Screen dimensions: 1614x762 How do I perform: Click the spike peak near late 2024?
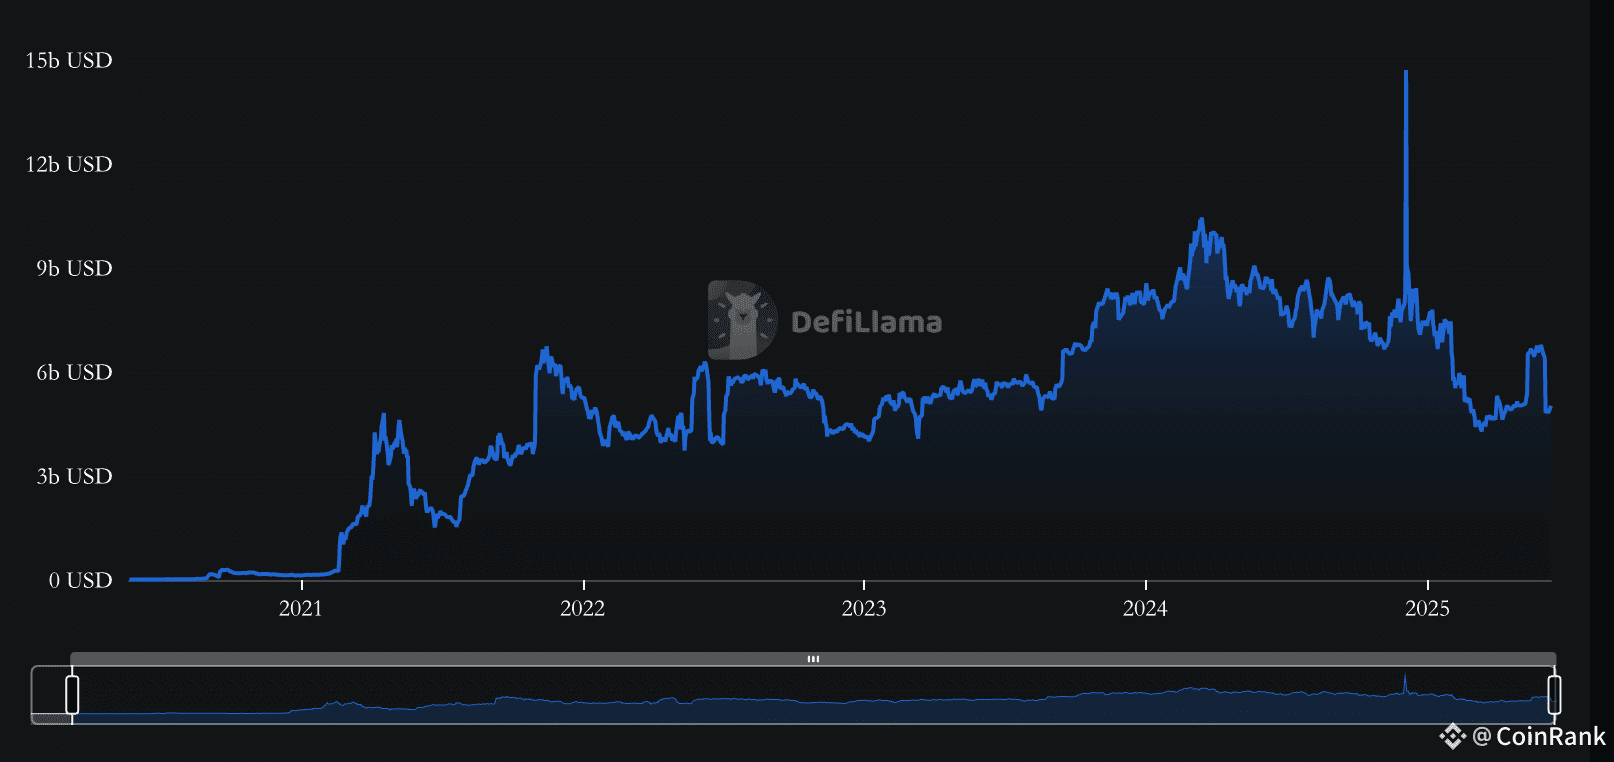click(x=1406, y=72)
